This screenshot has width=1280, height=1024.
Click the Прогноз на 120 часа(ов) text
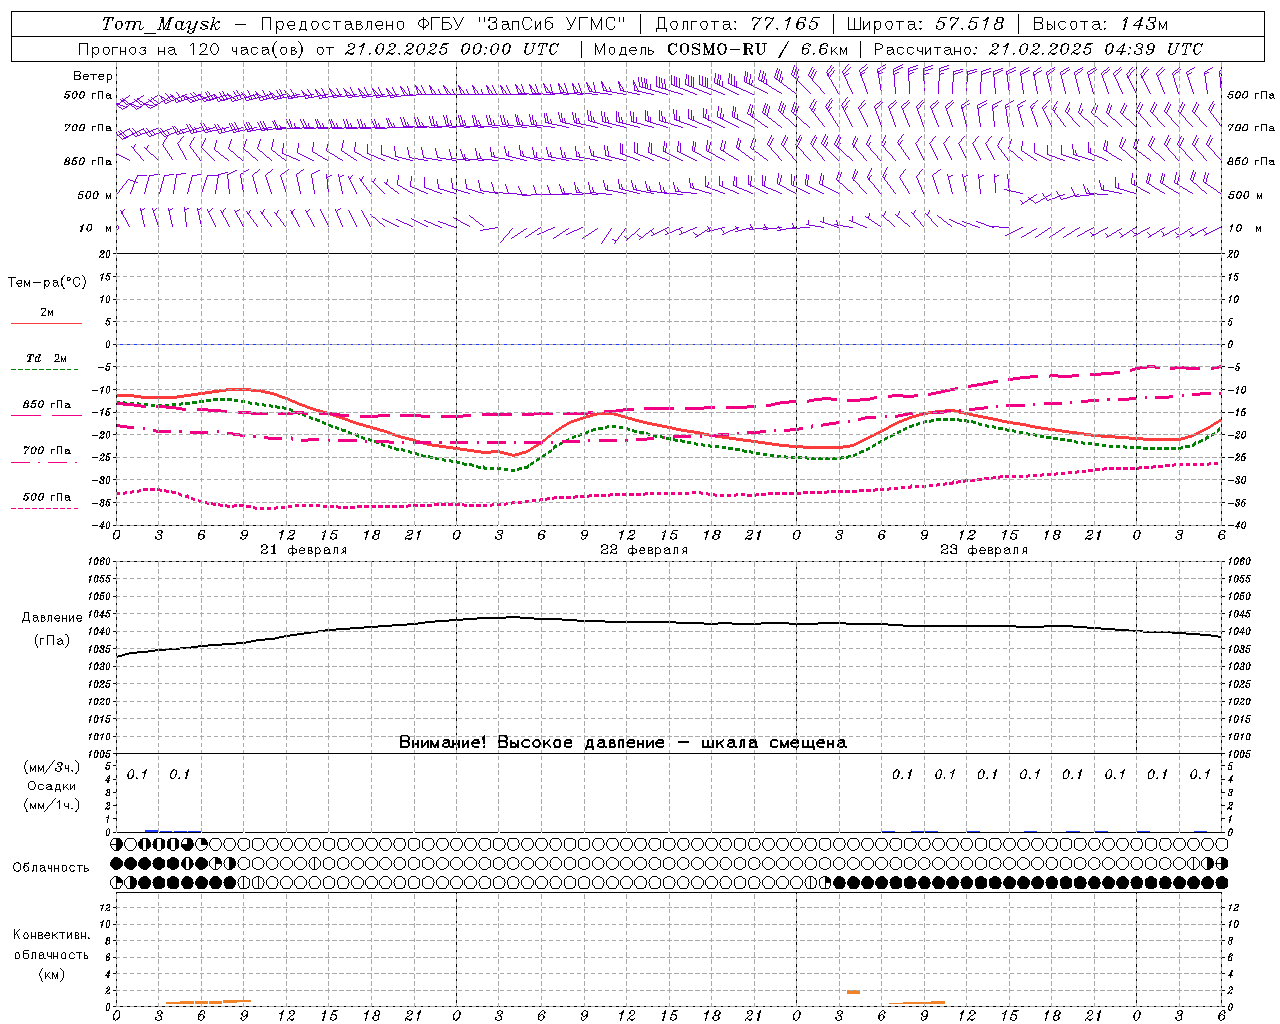(x=192, y=49)
